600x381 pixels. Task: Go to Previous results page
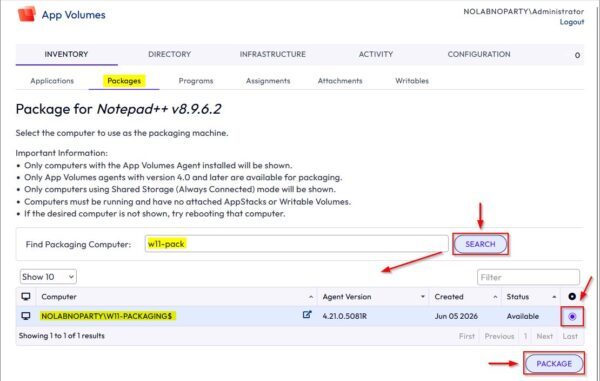499,336
